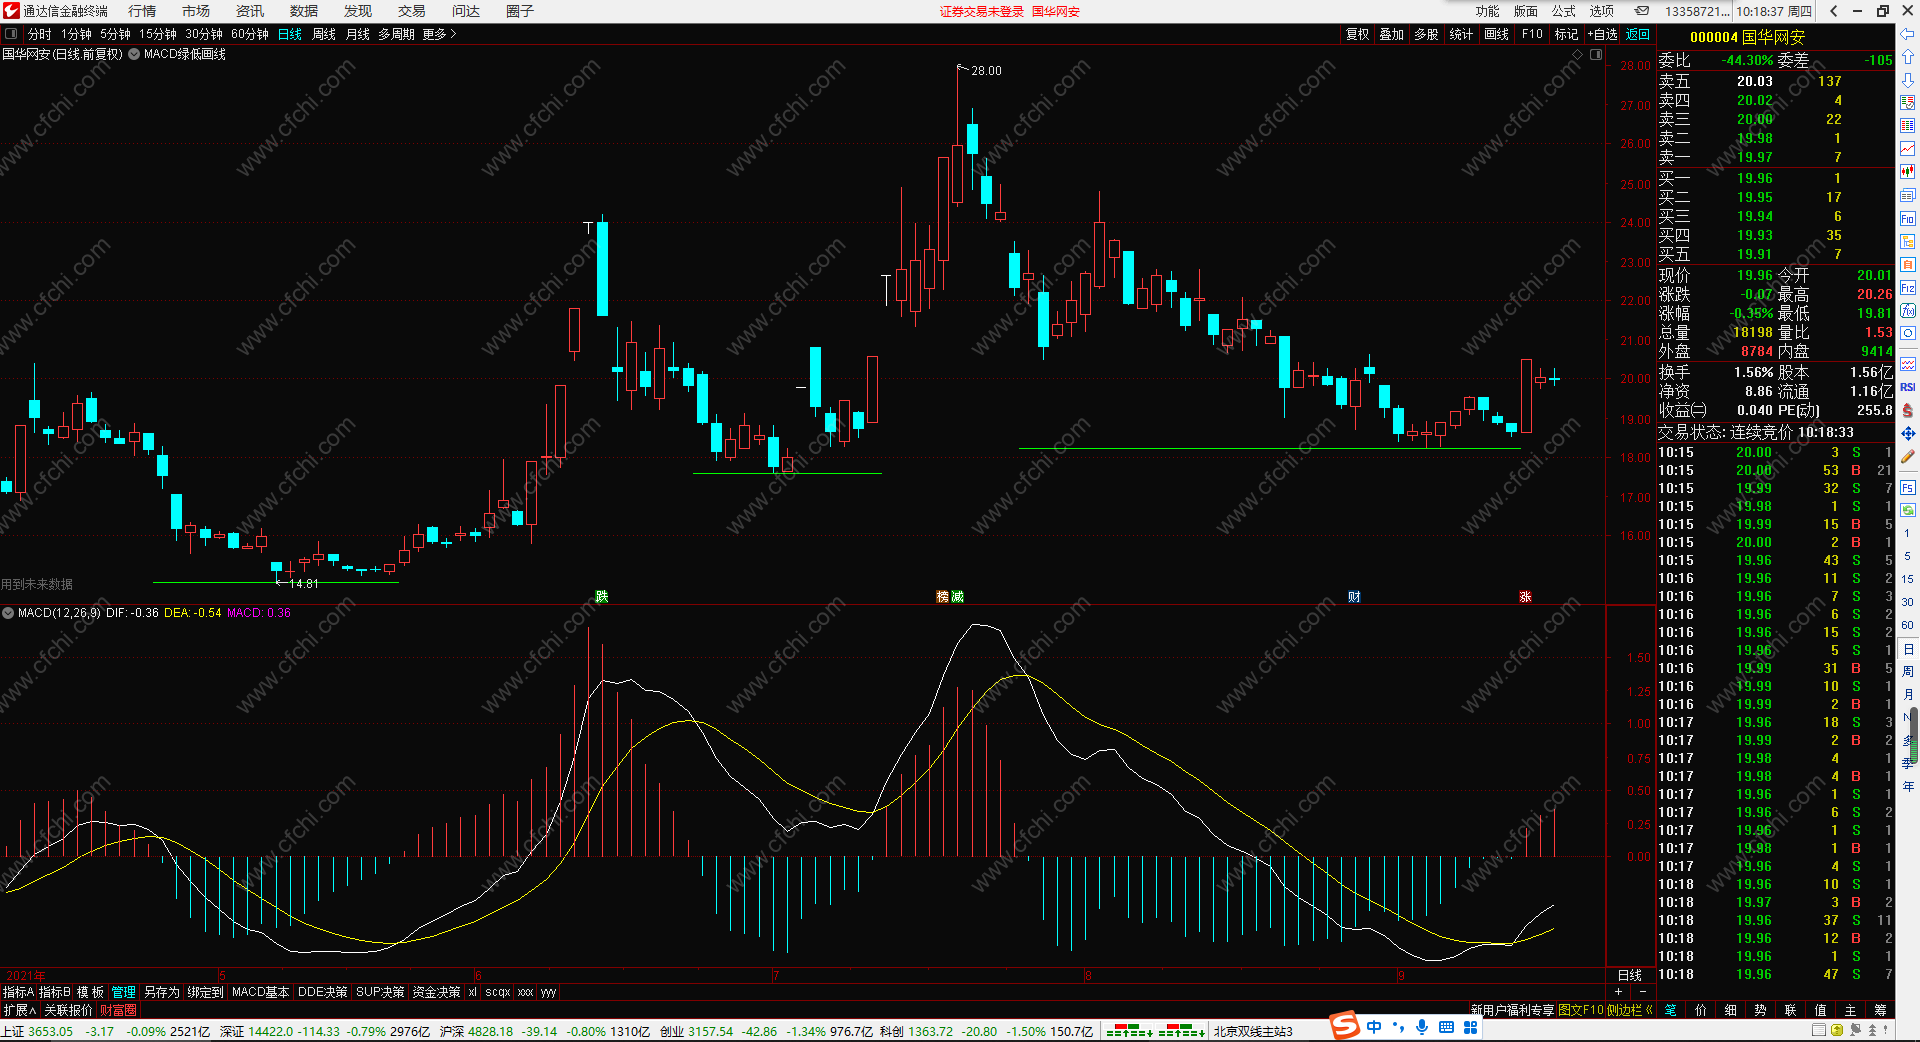Open the 行情 menu
Viewport: 1920px width, 1042px height.
pyautogui.click(x=142, y=11)
